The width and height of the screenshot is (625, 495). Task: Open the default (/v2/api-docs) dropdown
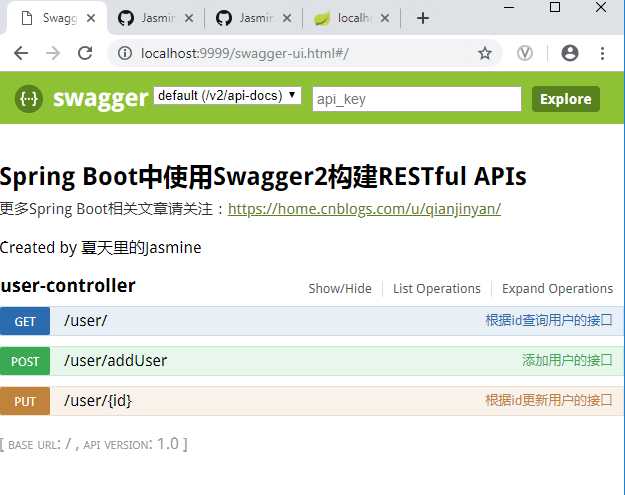(x=227, y=96)
